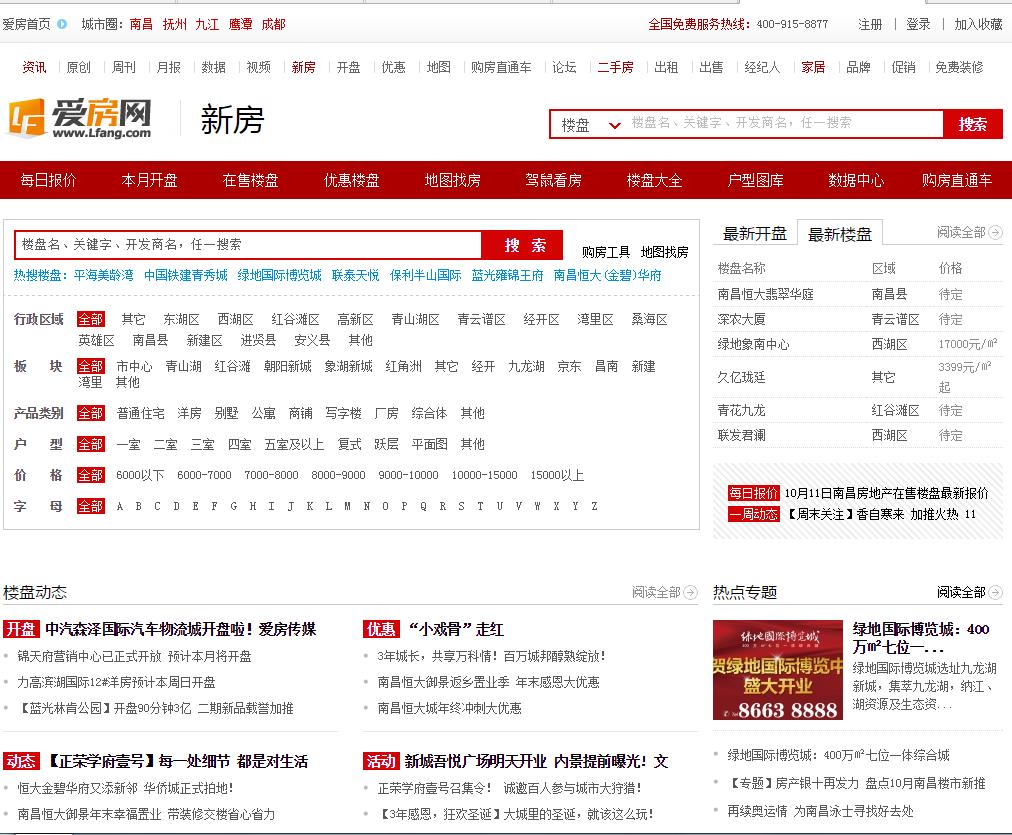Click the blue arrow icon beside 爱房首页
The image size is (1012, 835).
(x=62, y=24)
